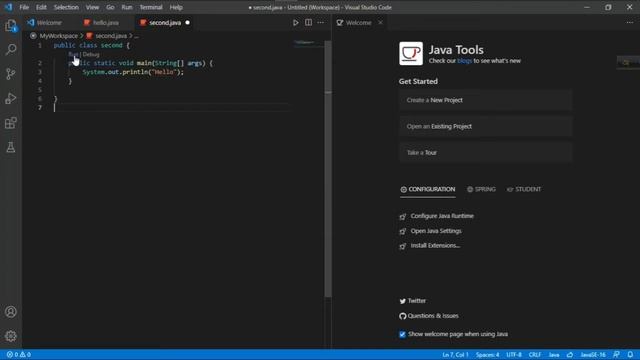Open Questions & Issues link
This screenshot has width=640, height=360.
pyautogui.click(x=433, y=316)
